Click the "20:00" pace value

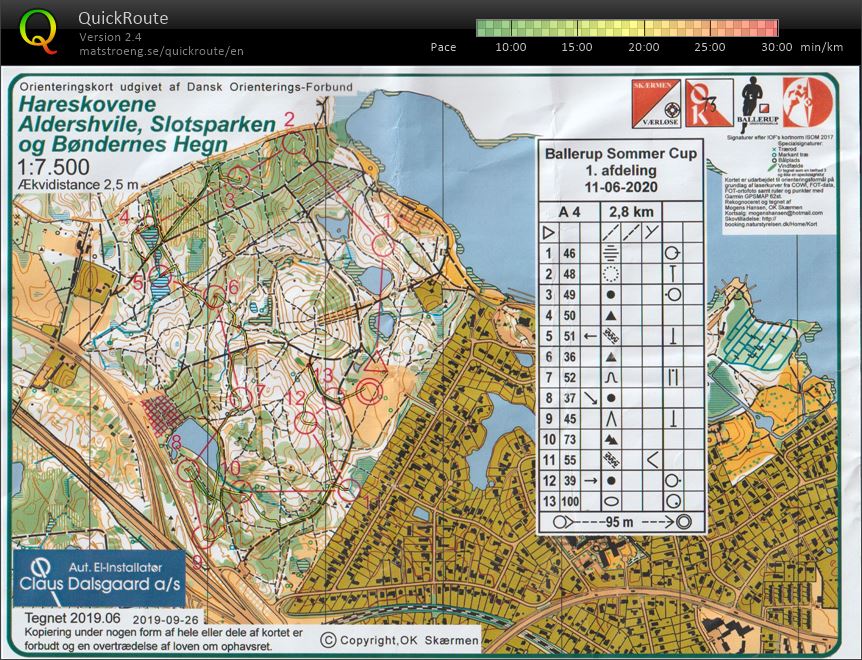click(x=644, y=47)
